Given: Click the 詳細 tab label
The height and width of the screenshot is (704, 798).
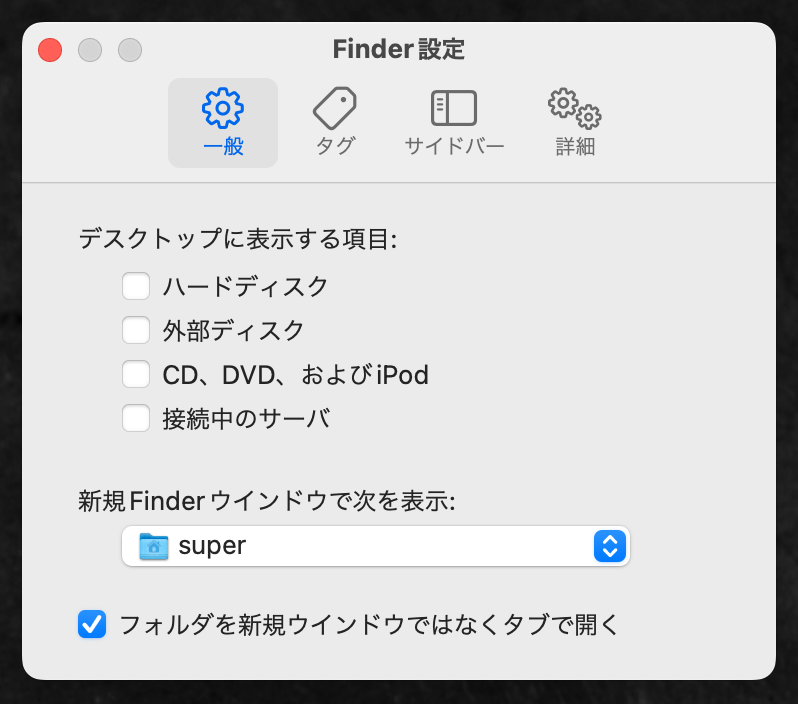Looking at the screenshot, I should tap(575, 146).
